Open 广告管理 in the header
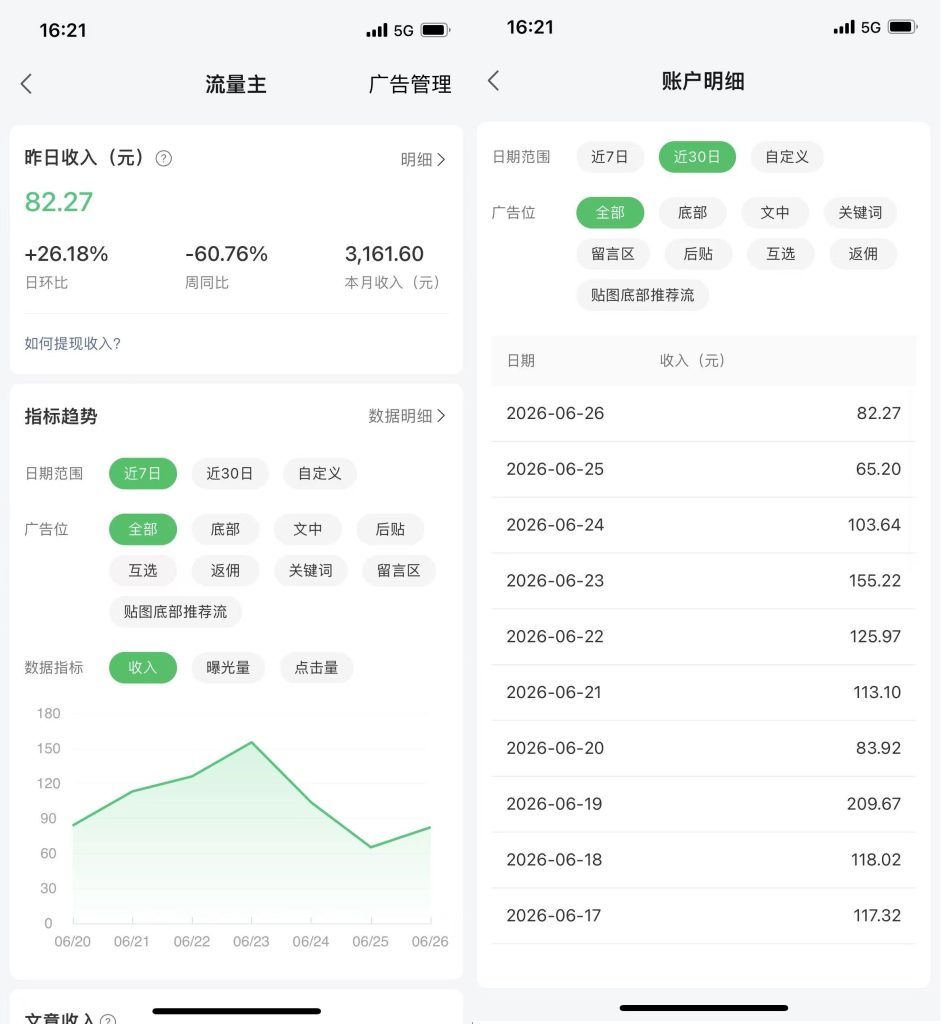941x1024 pixels. (409, 84)
